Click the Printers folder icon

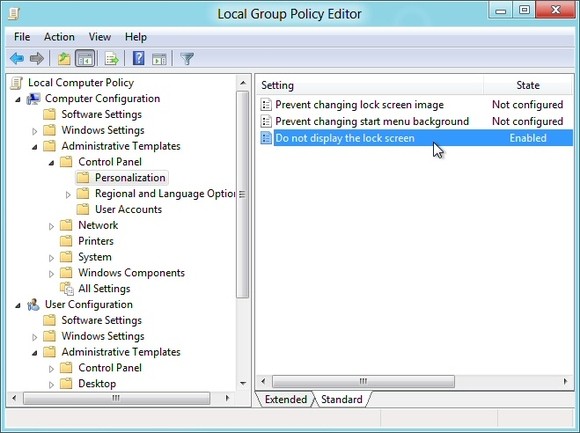click(x=66, y=241)
